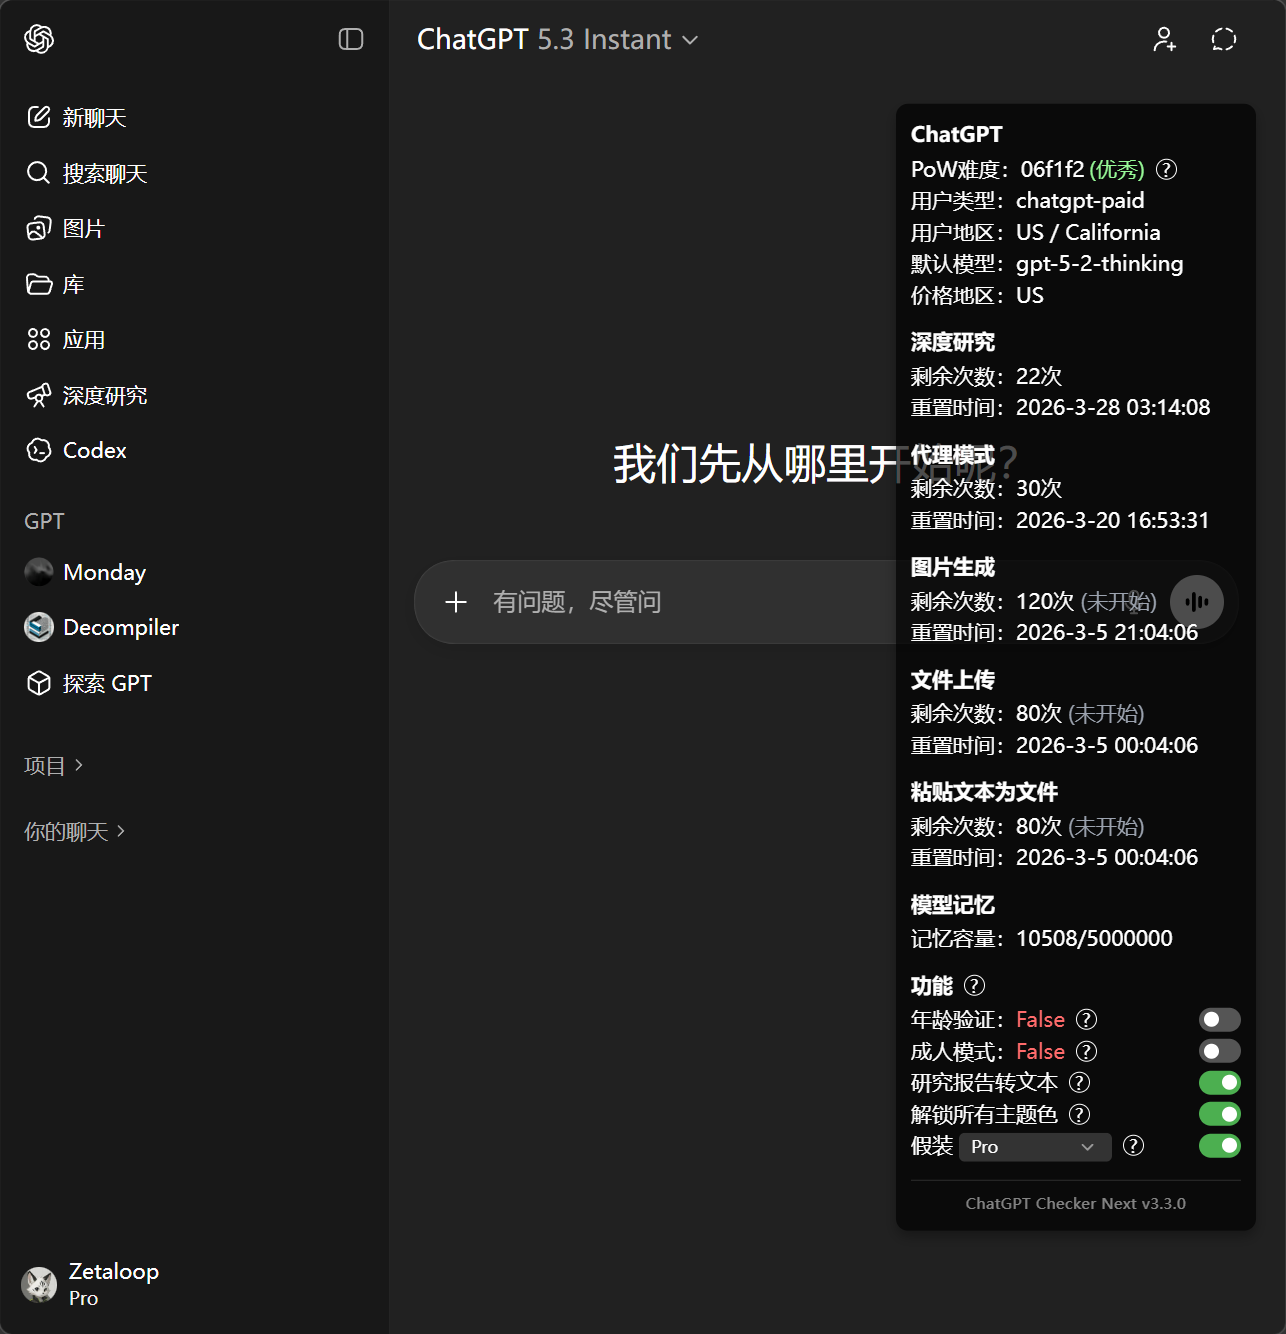Click the GPT section header

coord(44,521)
